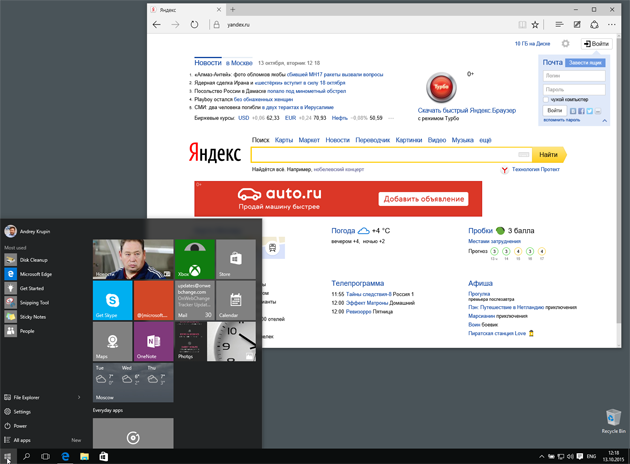Viewport: 630px width, 464px height.
Task: Select 'Карты' in Yandex services menu
Action: (x=284, y=140)
